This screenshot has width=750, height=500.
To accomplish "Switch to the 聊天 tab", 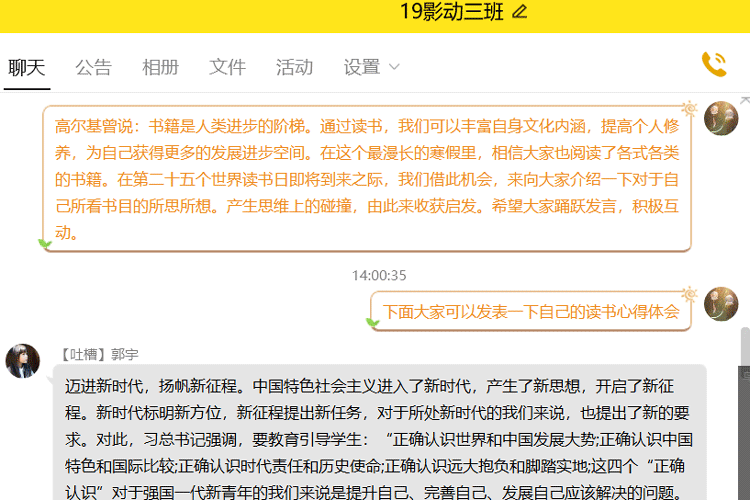I will (27, 67).
